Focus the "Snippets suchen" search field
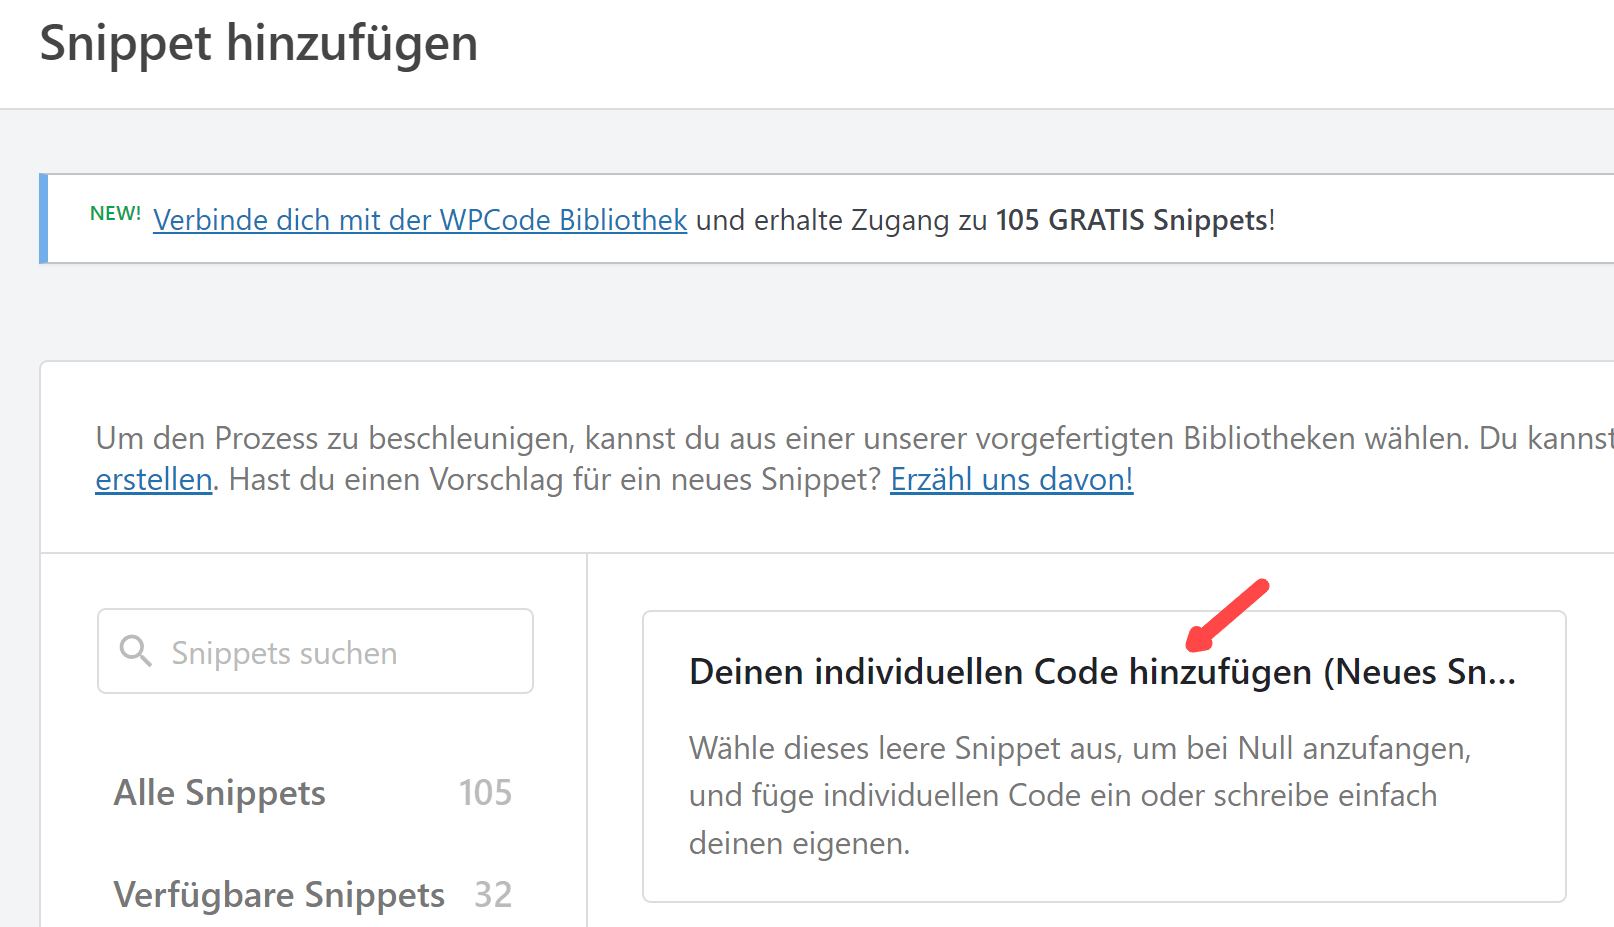Image resolution: width=1614 pixels, height=927 pixels. (x=330, y=652)
